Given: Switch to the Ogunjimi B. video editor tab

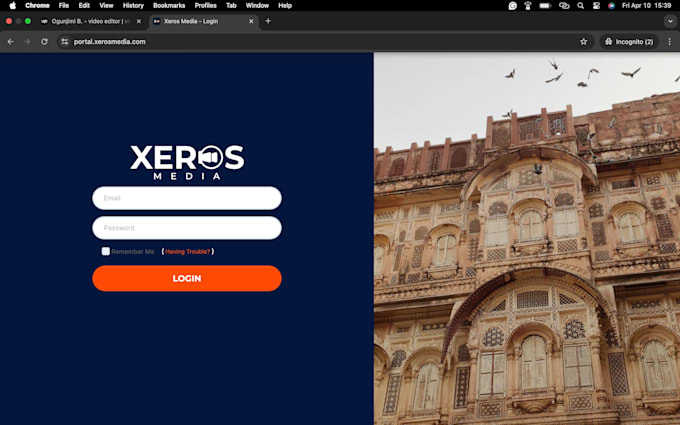Looking at the screenshot, I should click(90, 21).
